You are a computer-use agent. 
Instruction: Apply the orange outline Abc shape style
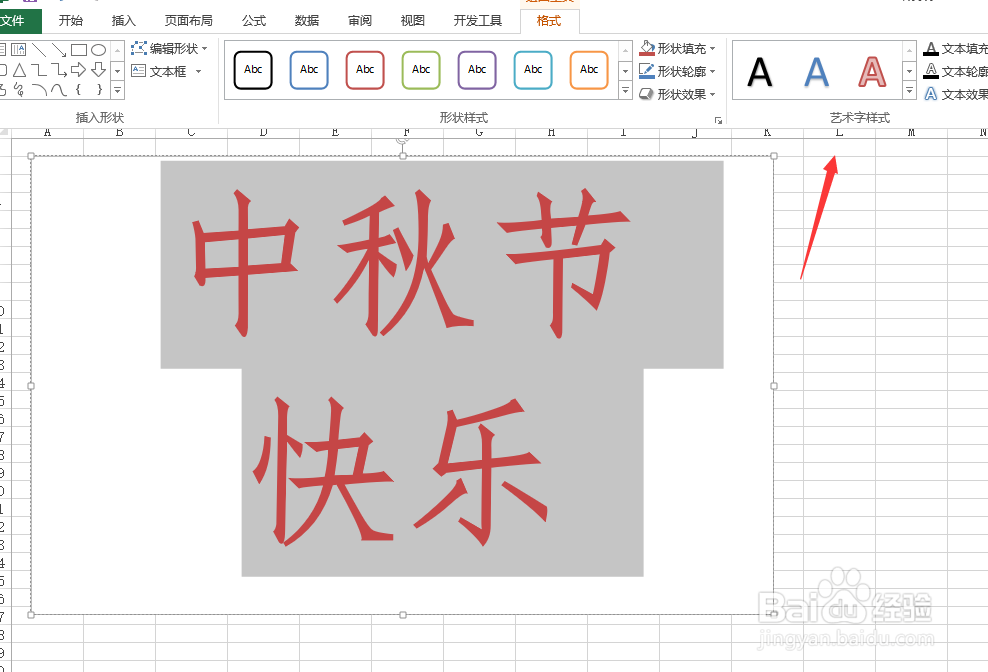pos(589,70)
